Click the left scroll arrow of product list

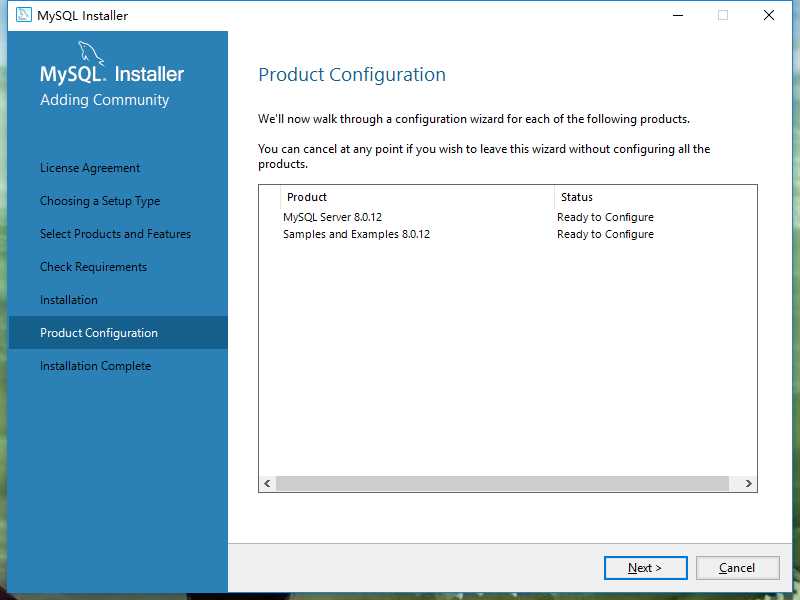[267, 483]
